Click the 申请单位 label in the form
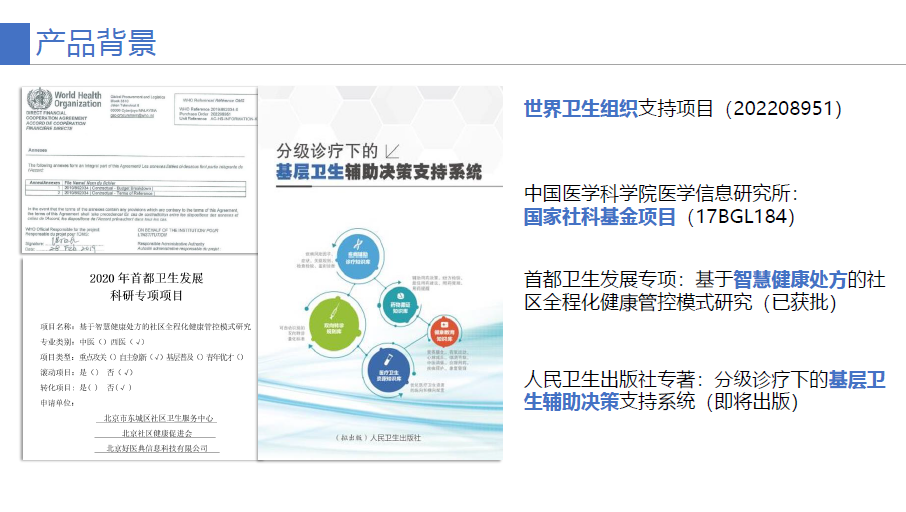Viewport: 906px width, 512px height. [57, 403]
